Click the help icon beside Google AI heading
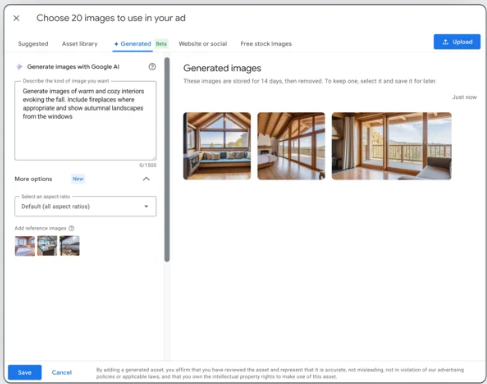Image resolution: width=487 pixels, height=384 pixels. pos(152,67)
